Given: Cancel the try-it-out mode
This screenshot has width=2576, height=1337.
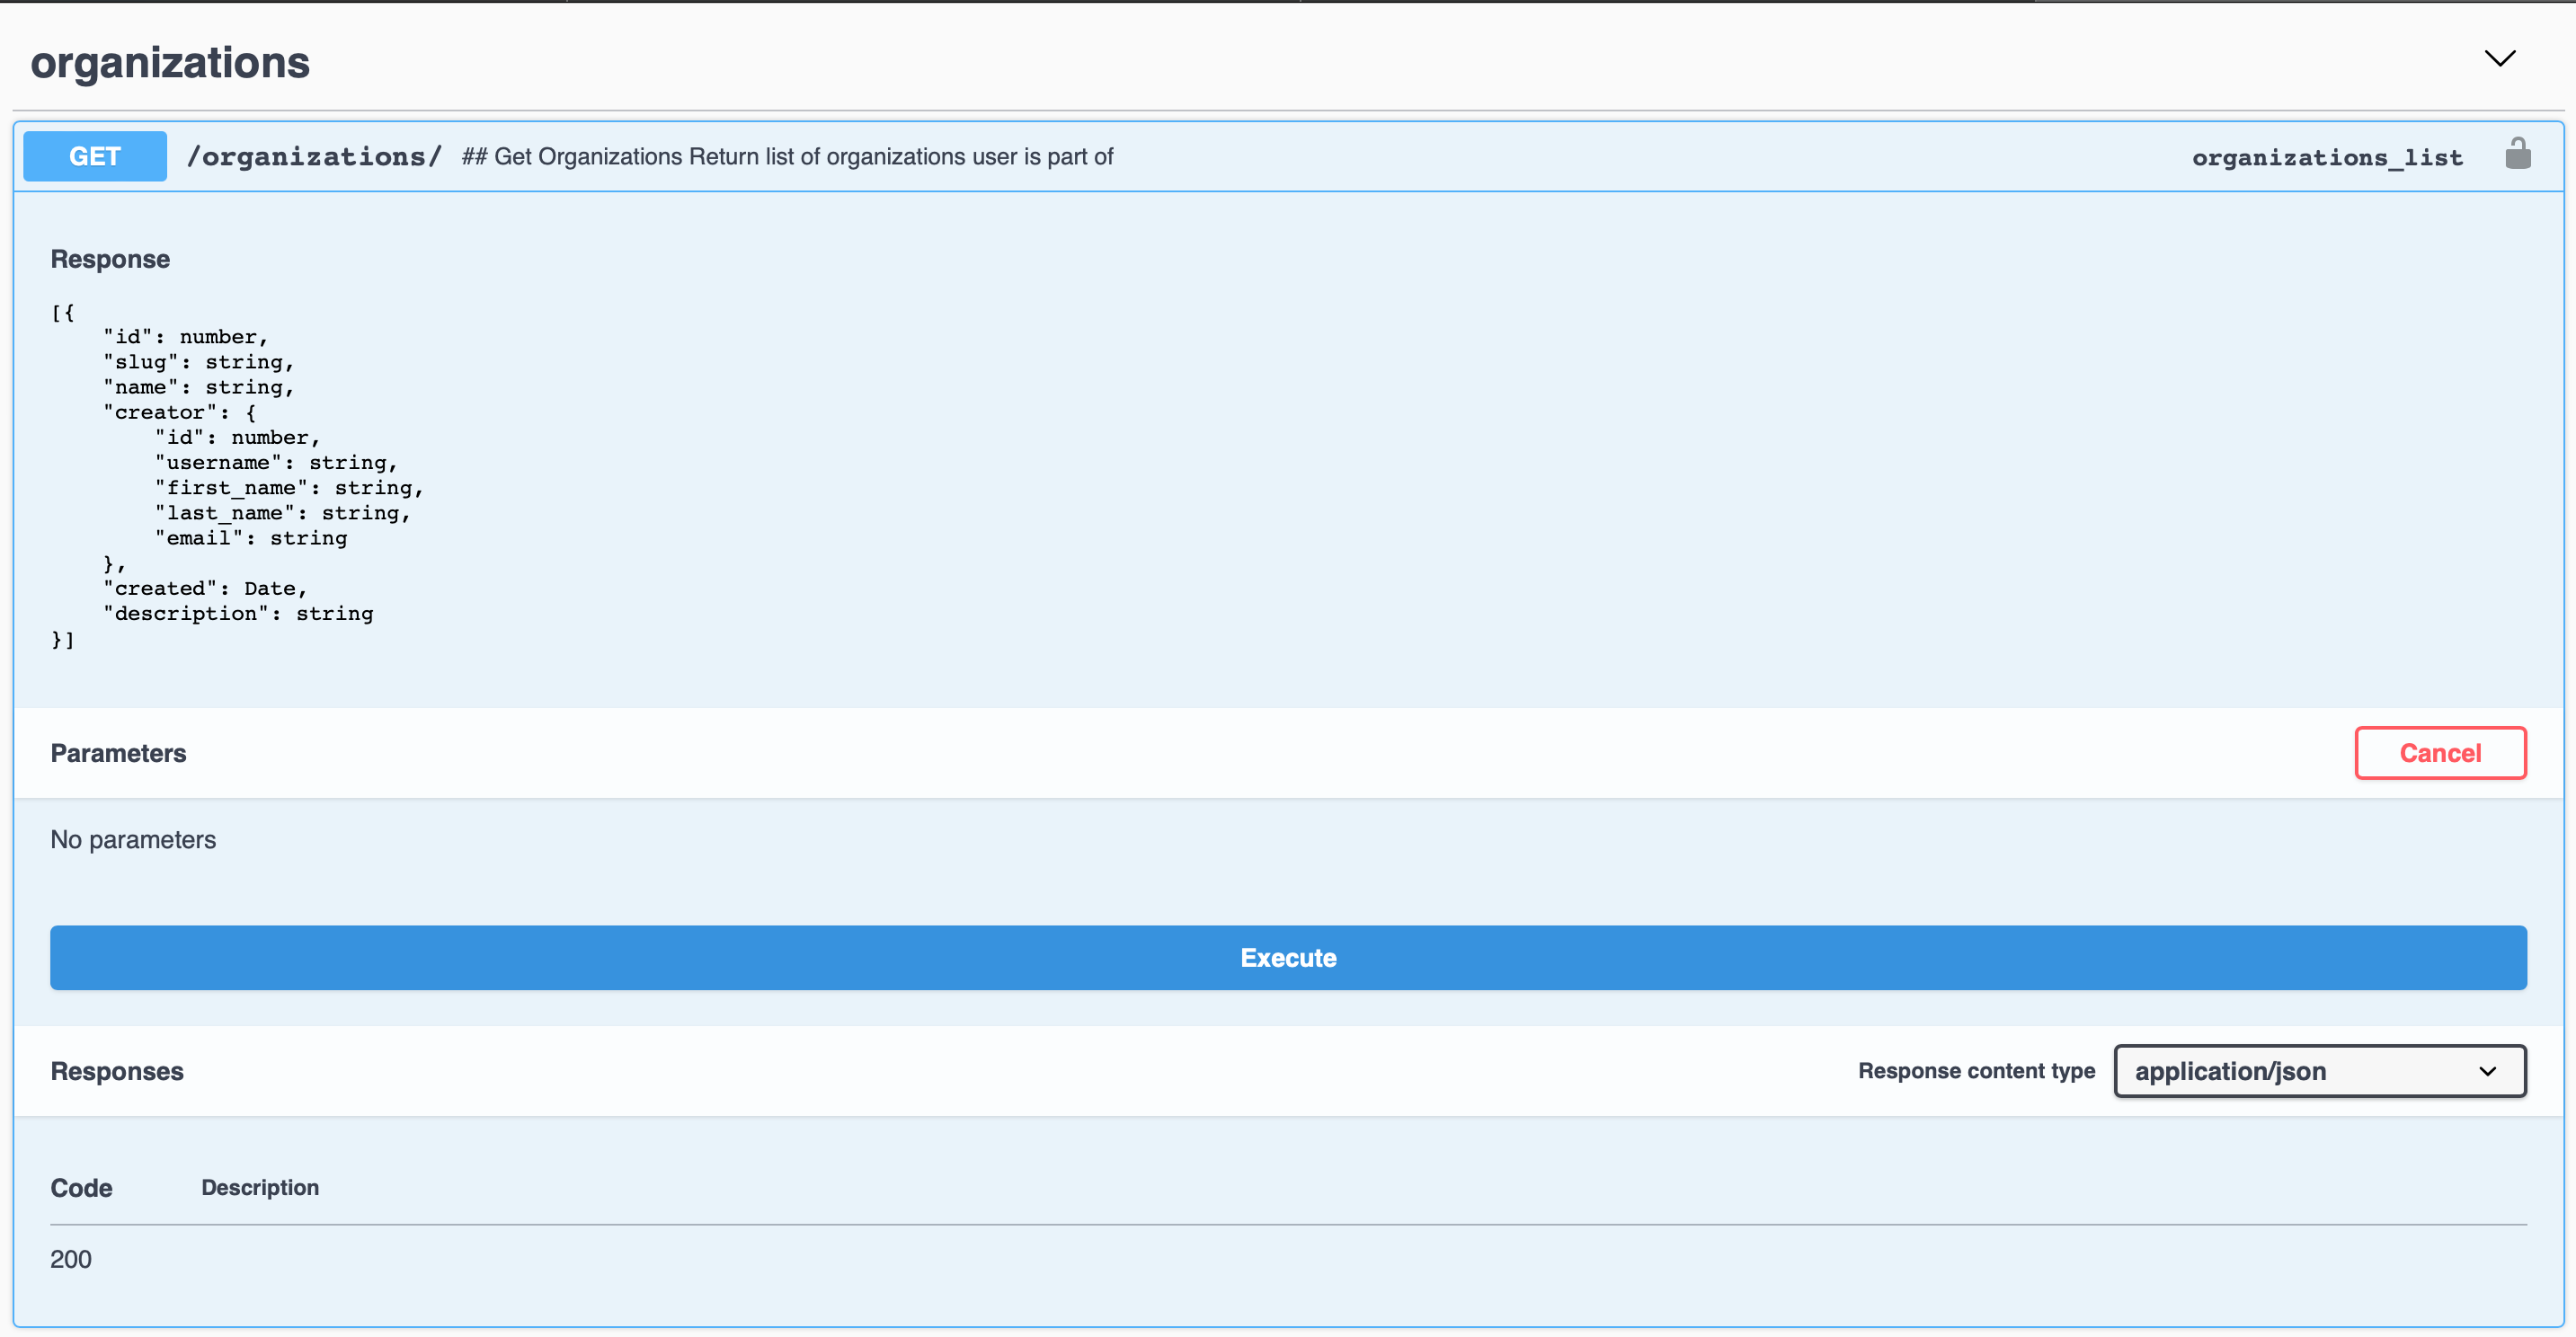Looking at the screenshot, I should [2439, 753].
